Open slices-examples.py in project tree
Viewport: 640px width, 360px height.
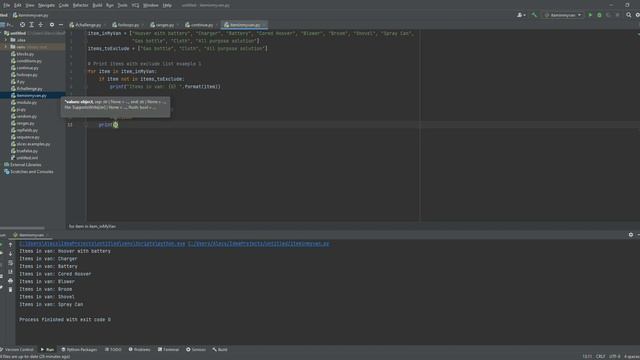(x=33, y=144)
